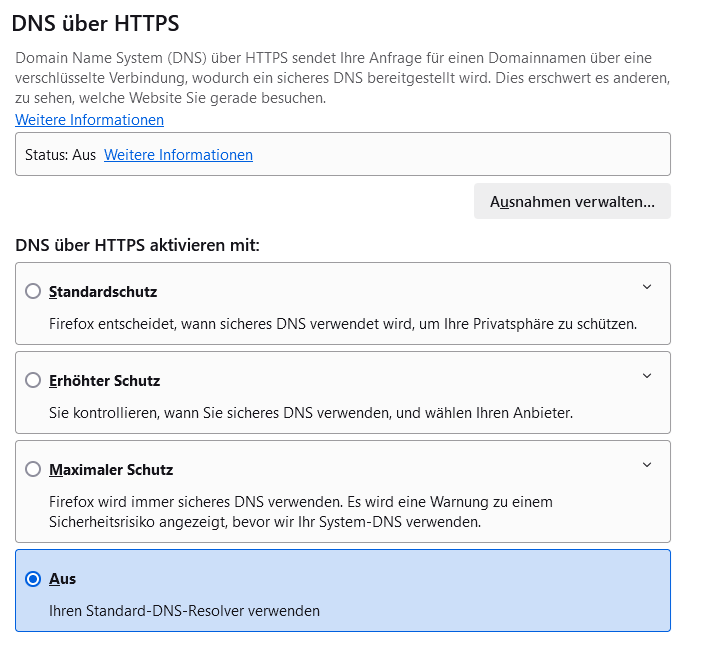Click 'Ihren Standard-DNS-Resolver verwenden' description
711x651 pixels.
pyautogui.click(x=184, y=611)
